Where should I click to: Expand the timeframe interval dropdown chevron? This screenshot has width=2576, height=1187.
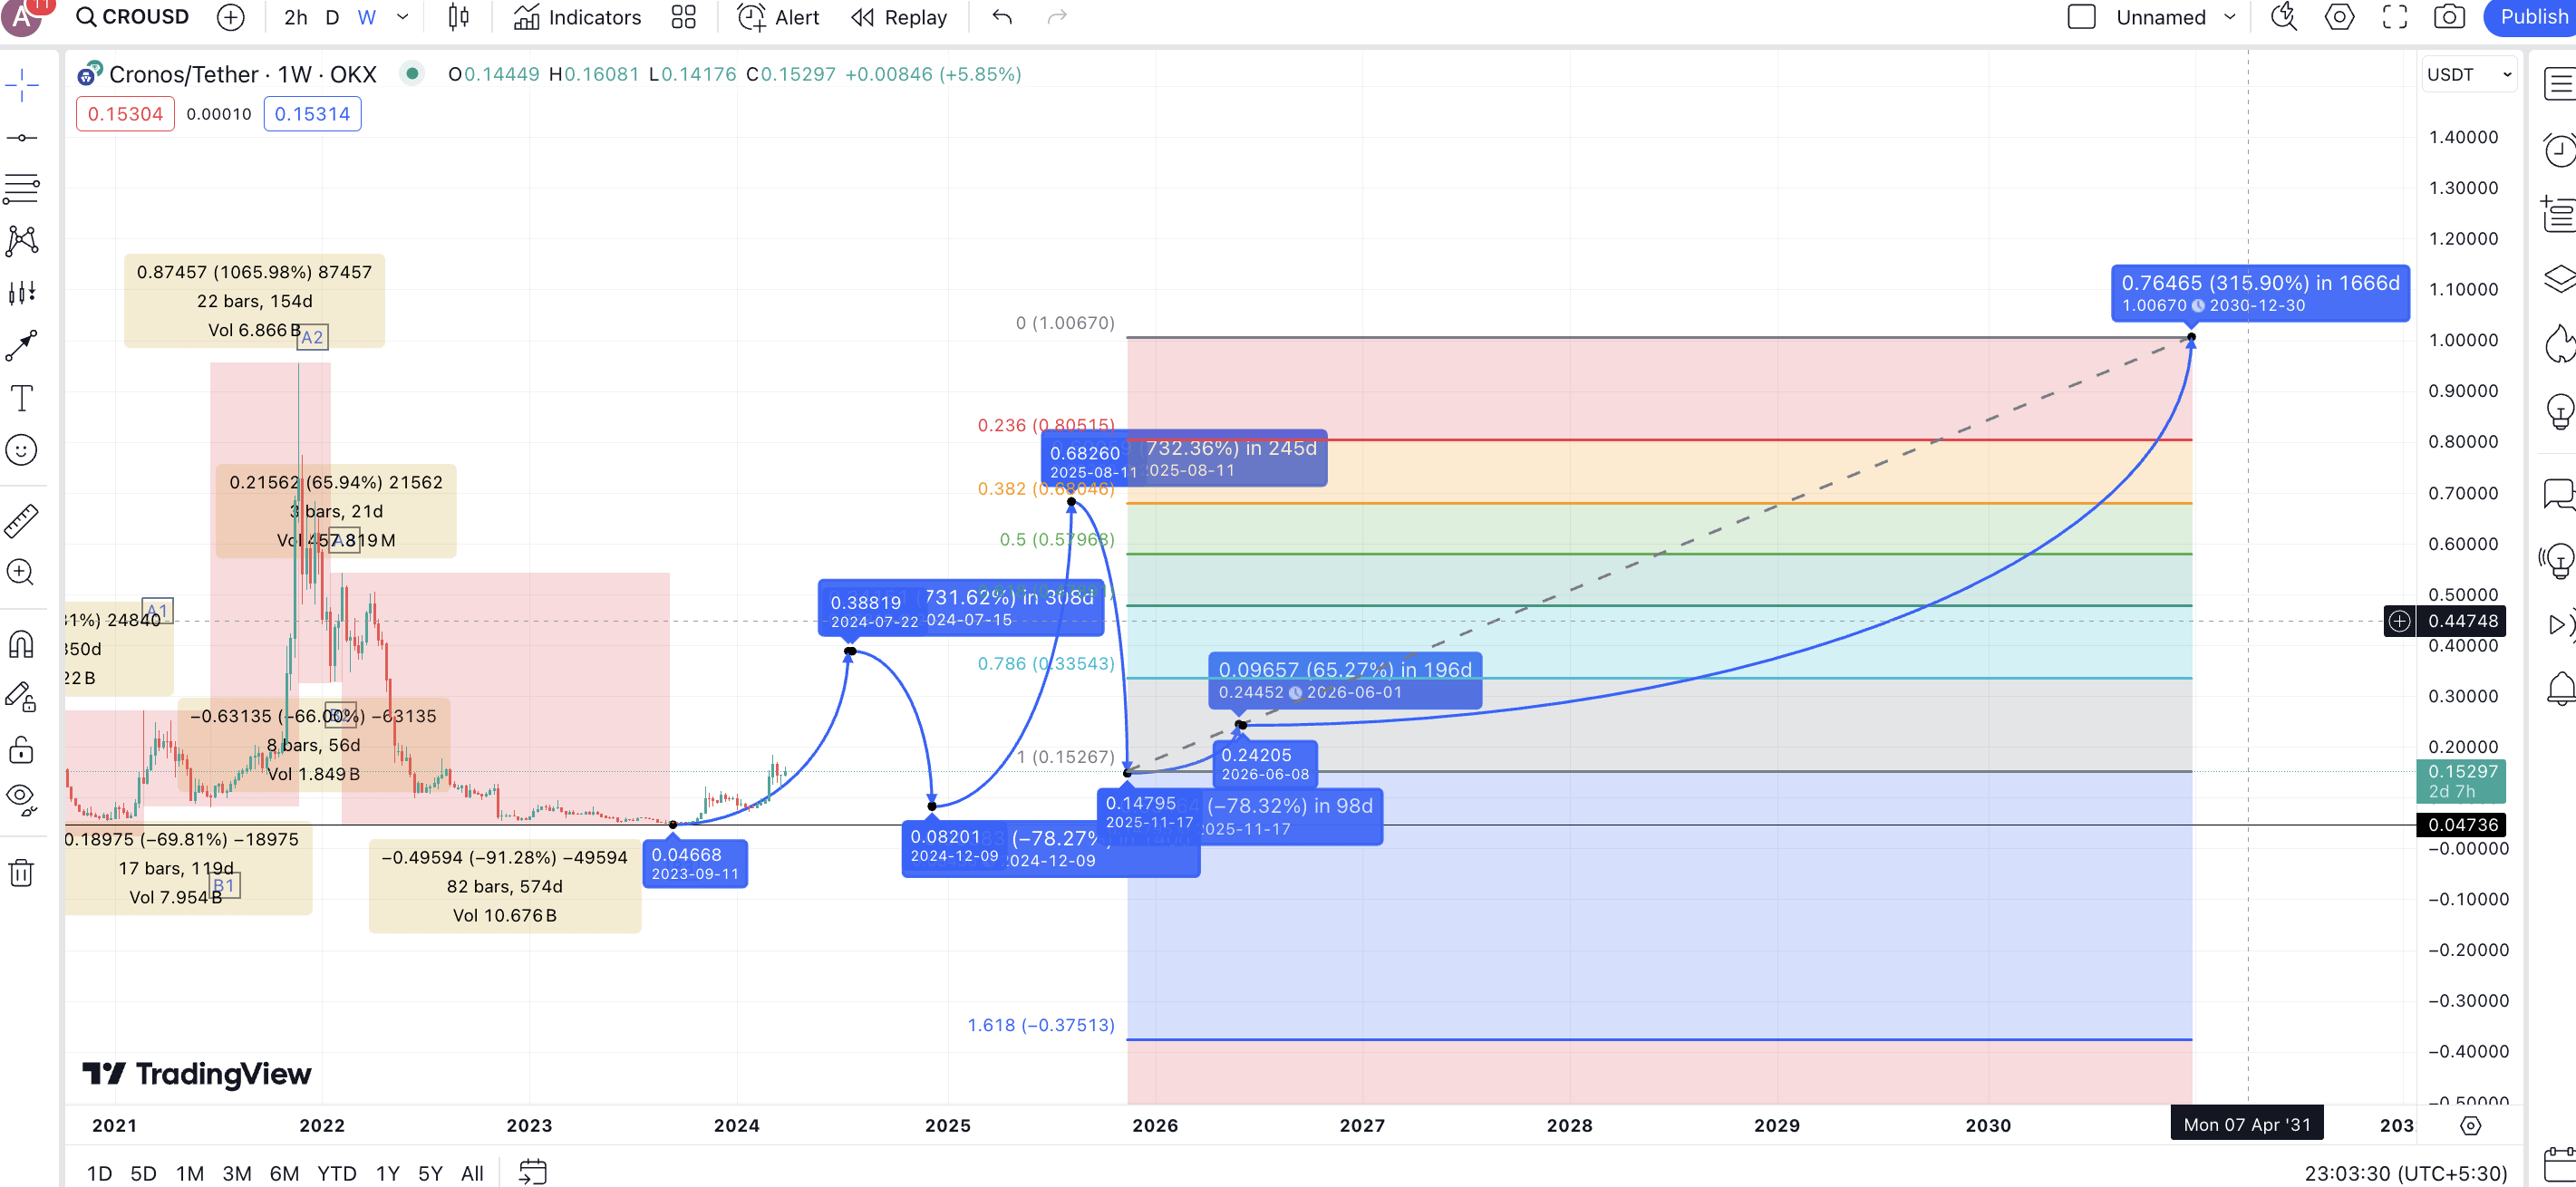pos(403,17)
